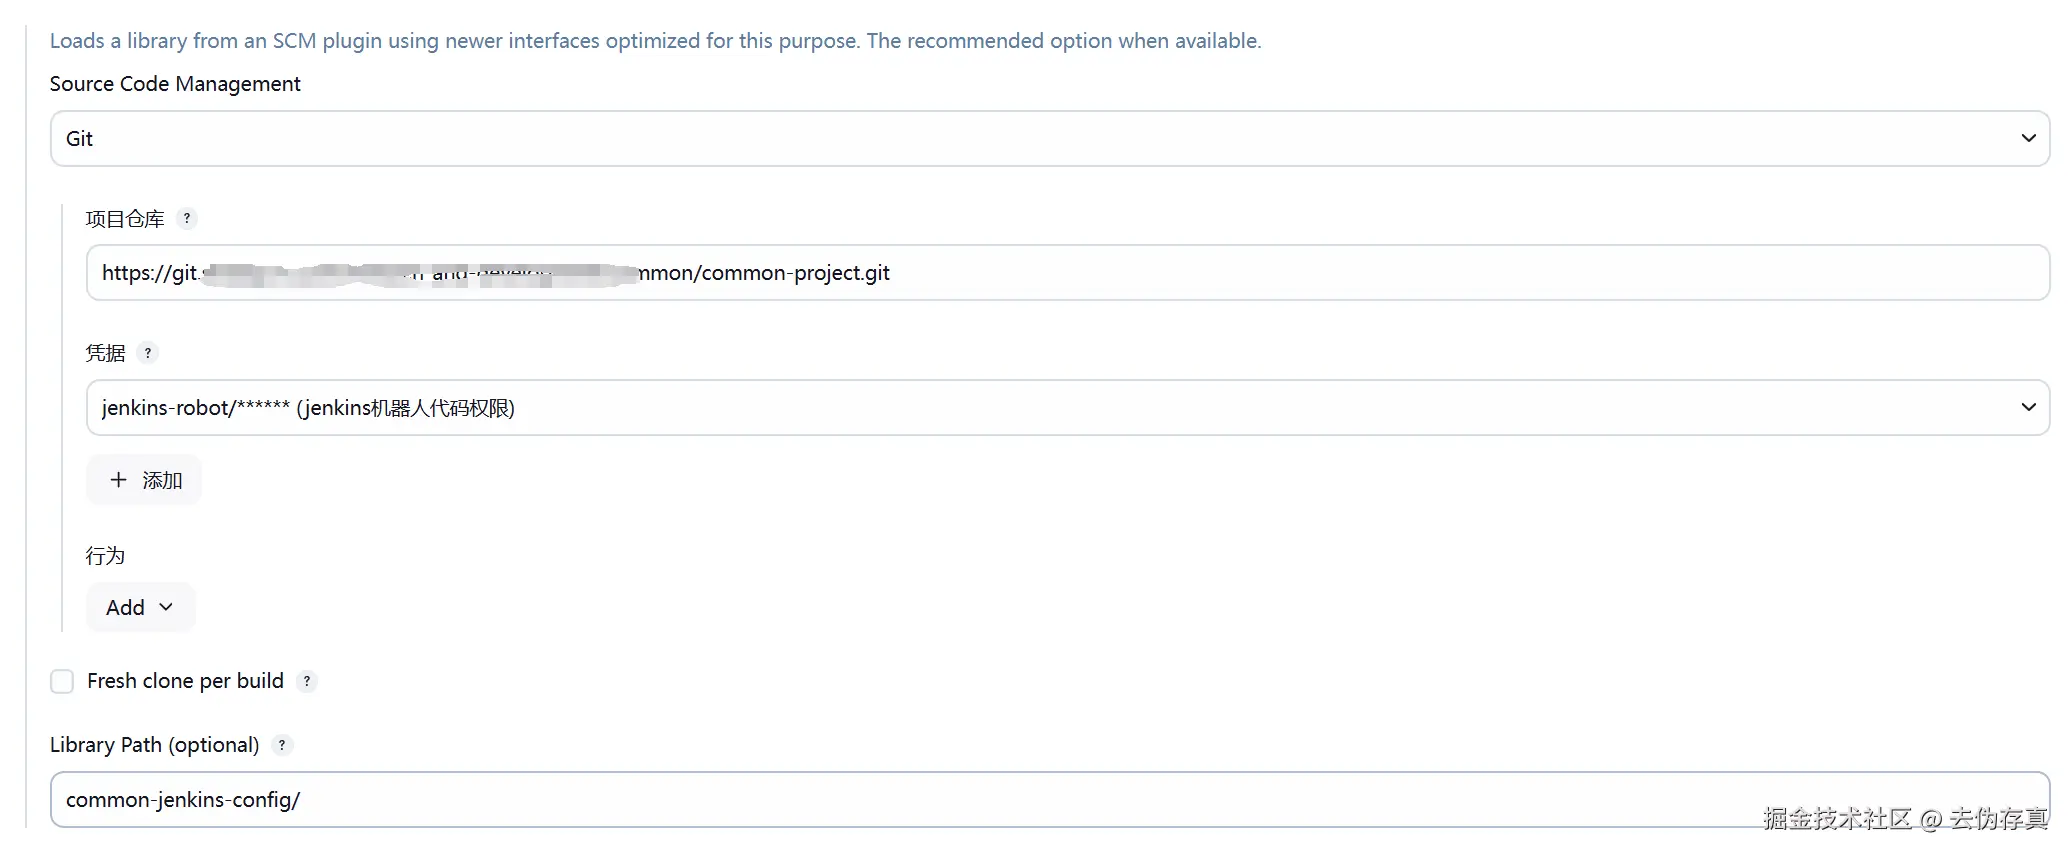Expand the jenkins-robot credentials dropdown
This screenshot has width=2072, height=856.
(x=1068, y=407)
